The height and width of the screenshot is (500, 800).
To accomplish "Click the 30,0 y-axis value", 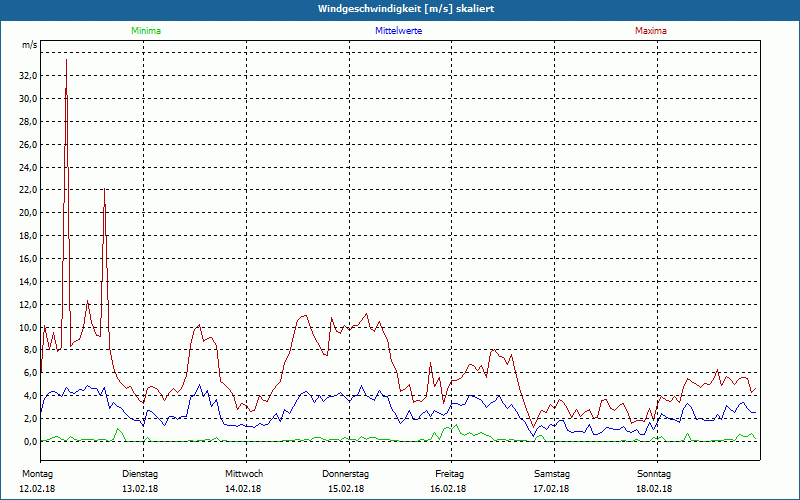I will [x=29, y=98].
